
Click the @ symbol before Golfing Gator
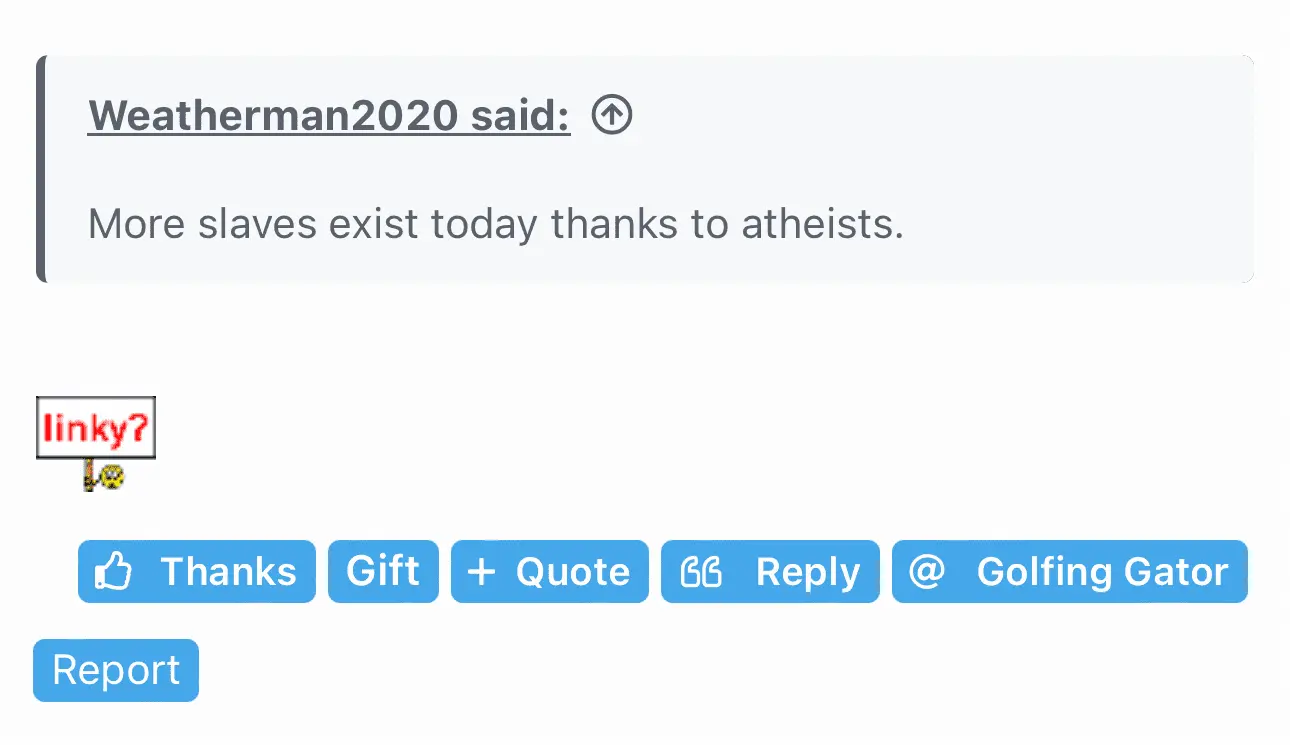(927, 572)
